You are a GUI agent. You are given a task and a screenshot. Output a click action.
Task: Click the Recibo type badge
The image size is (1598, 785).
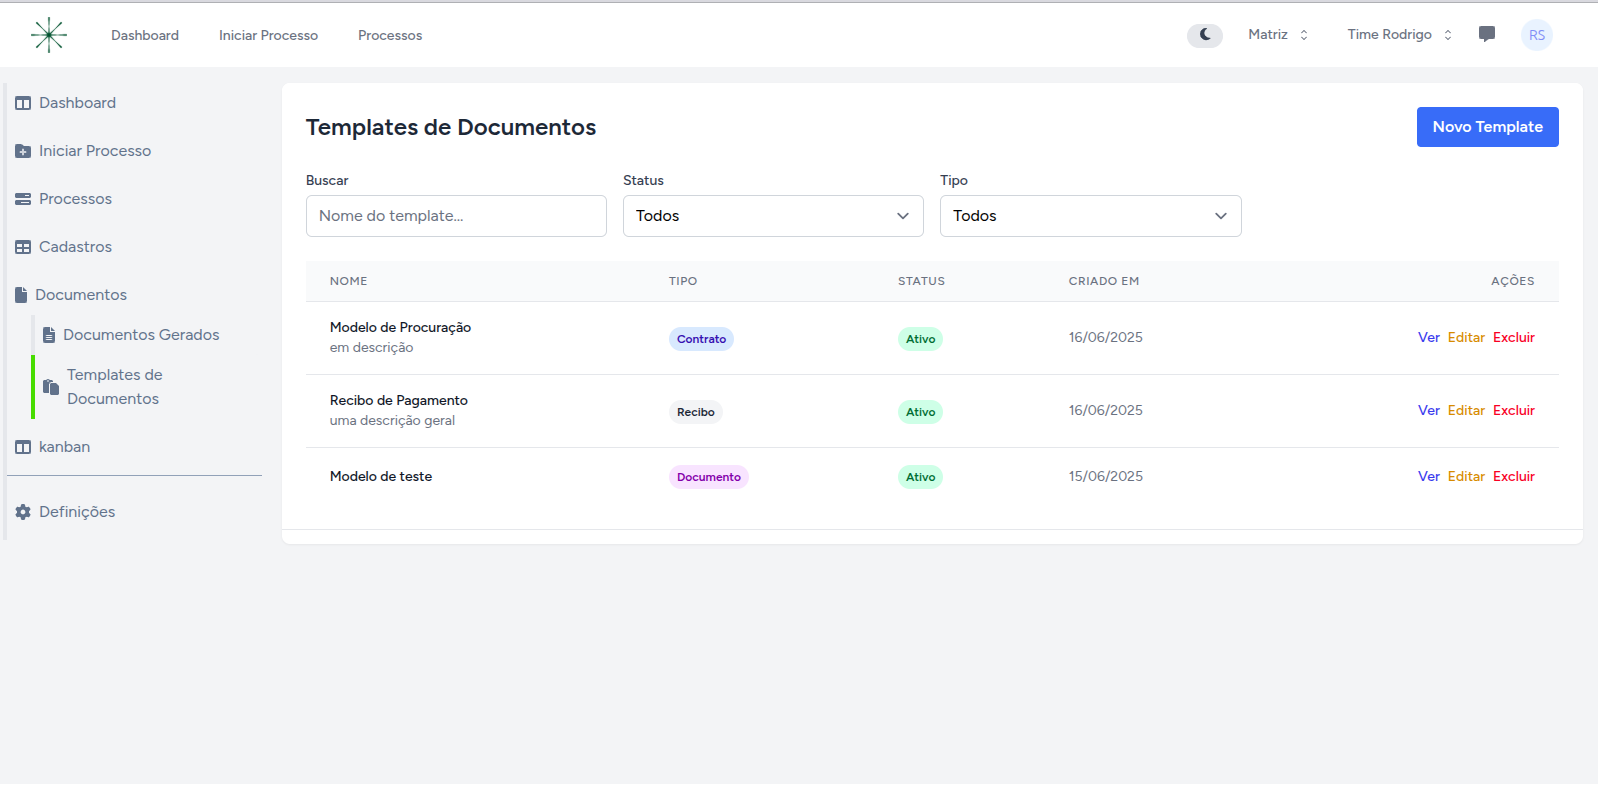(x=695, y=412)
